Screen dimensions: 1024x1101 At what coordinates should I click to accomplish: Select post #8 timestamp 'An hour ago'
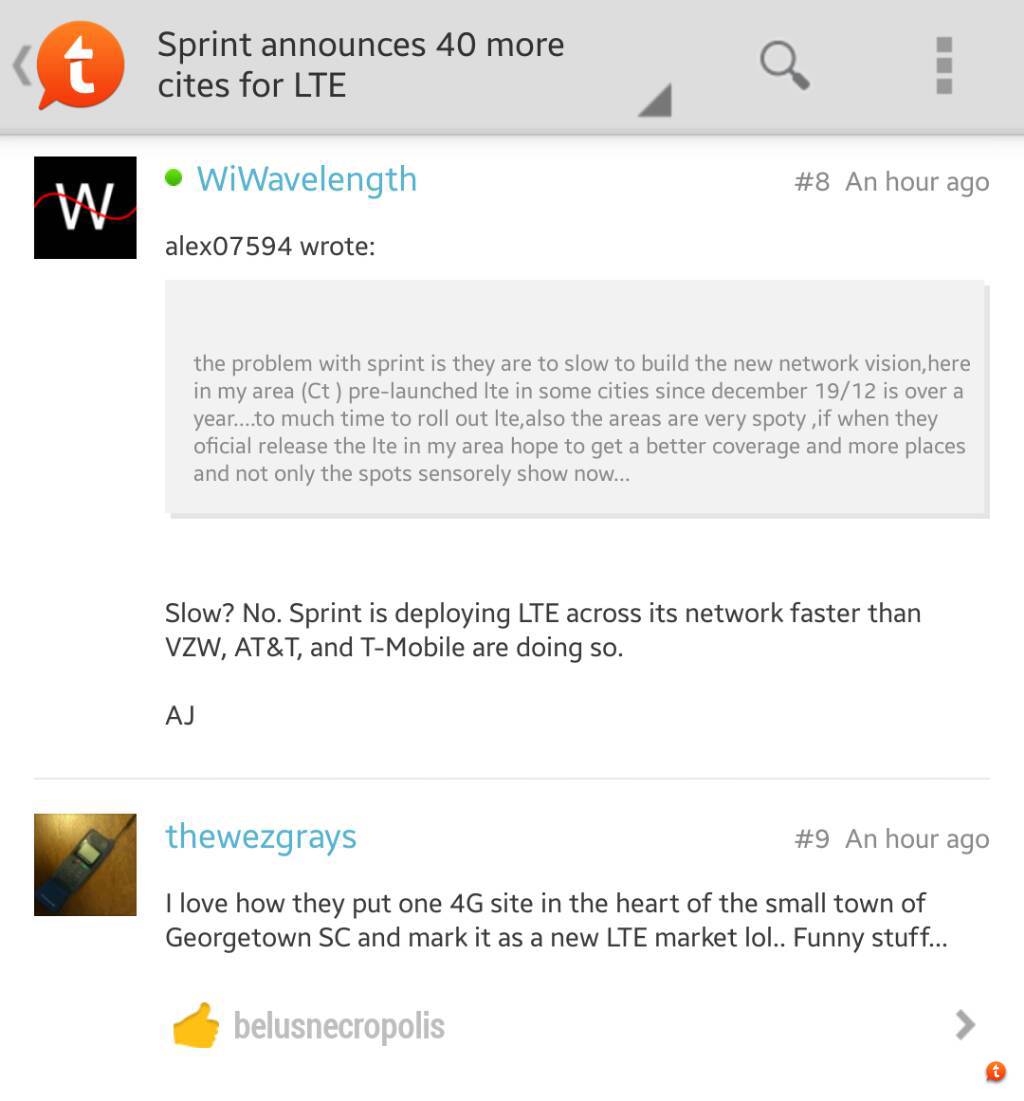(917, 182)
